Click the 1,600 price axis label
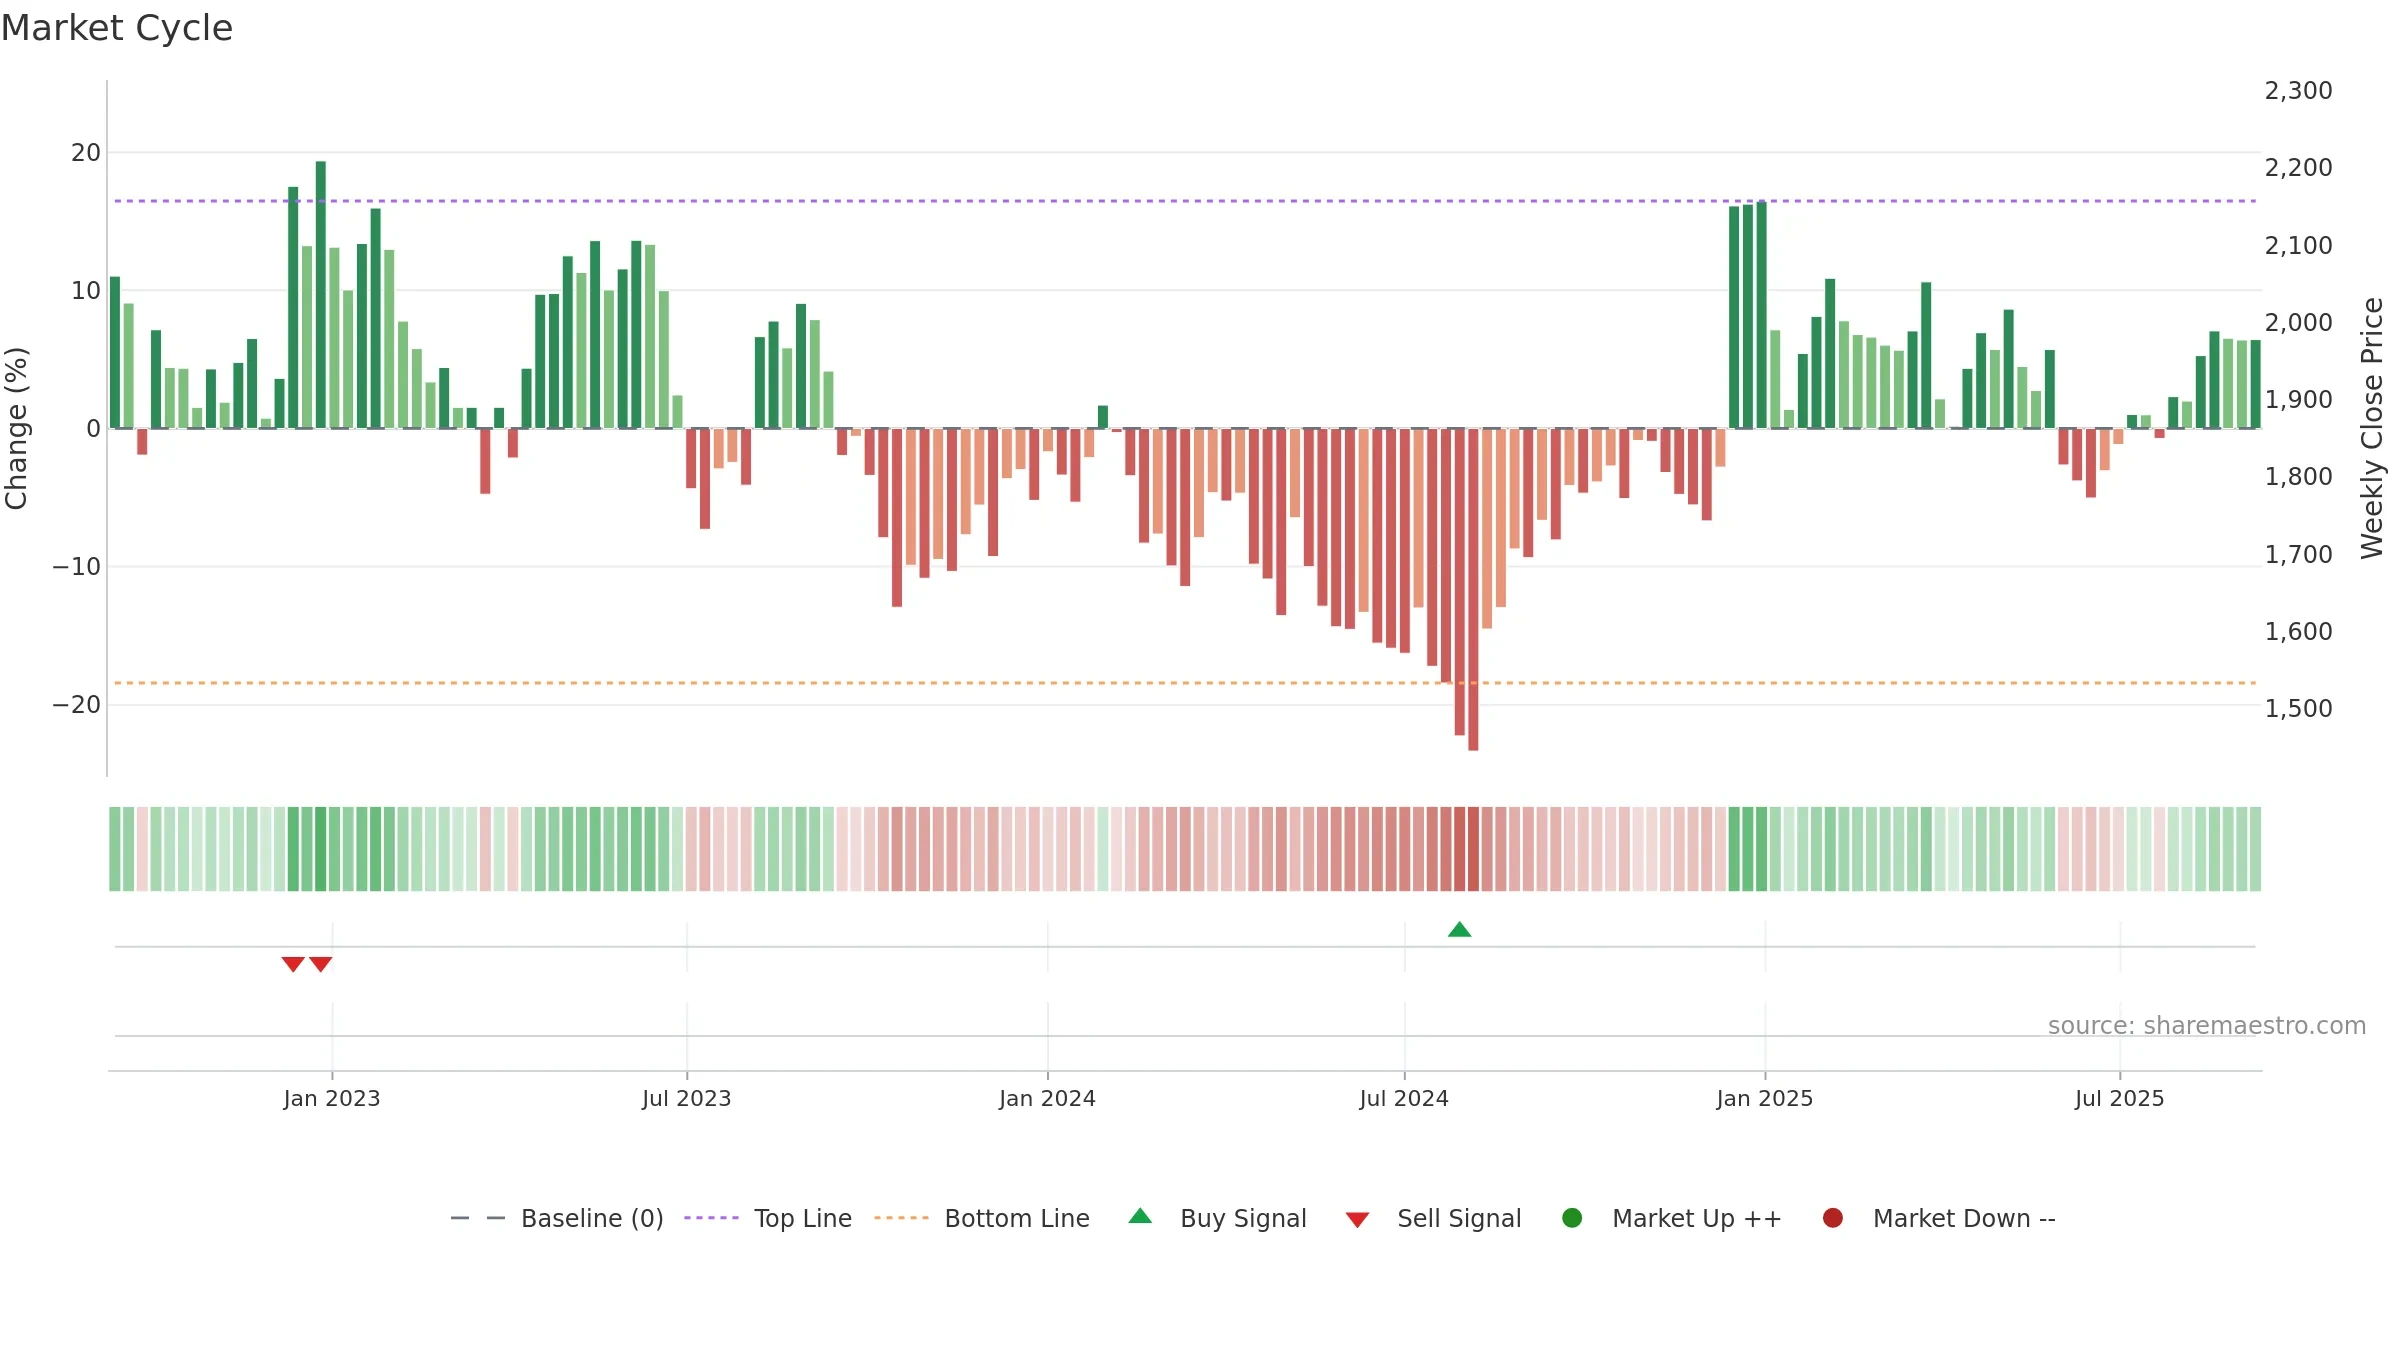Viewport: 2400px width, 1350px height. [2298, 632]
